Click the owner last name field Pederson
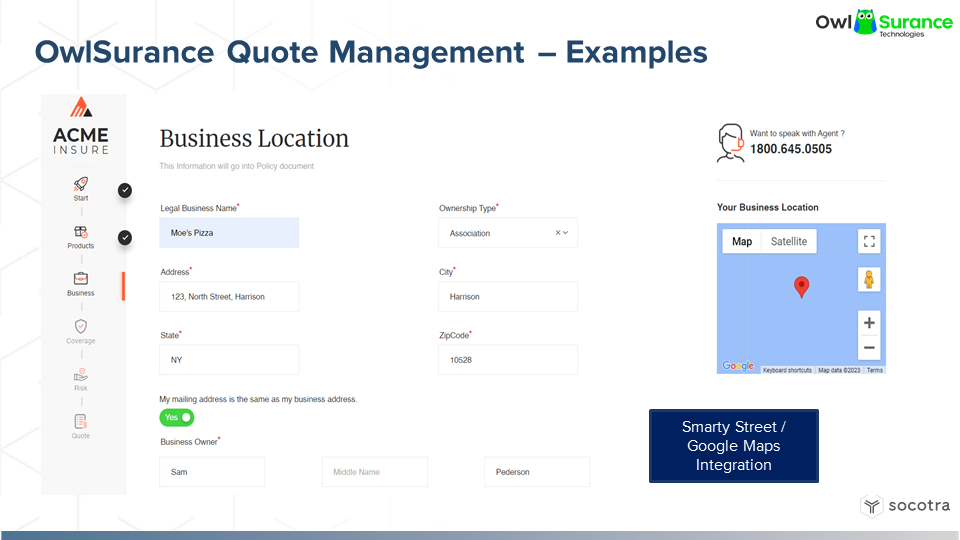Viewport: 960px width, 540px height. 537,472
